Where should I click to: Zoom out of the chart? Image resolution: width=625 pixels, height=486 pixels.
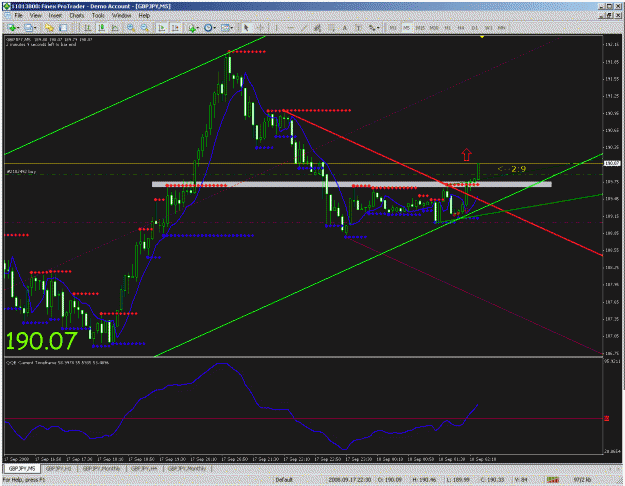(145, 28)
